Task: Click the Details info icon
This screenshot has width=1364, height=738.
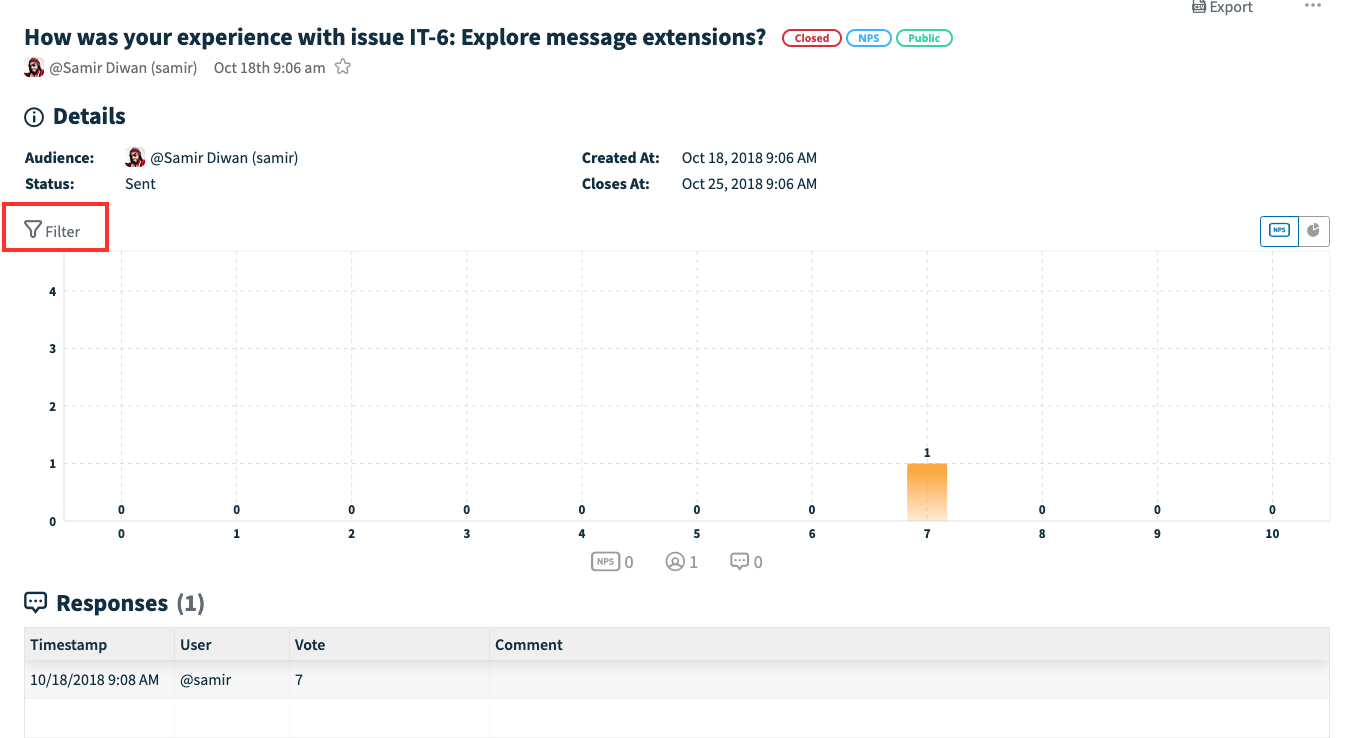Action: [34, 117]
